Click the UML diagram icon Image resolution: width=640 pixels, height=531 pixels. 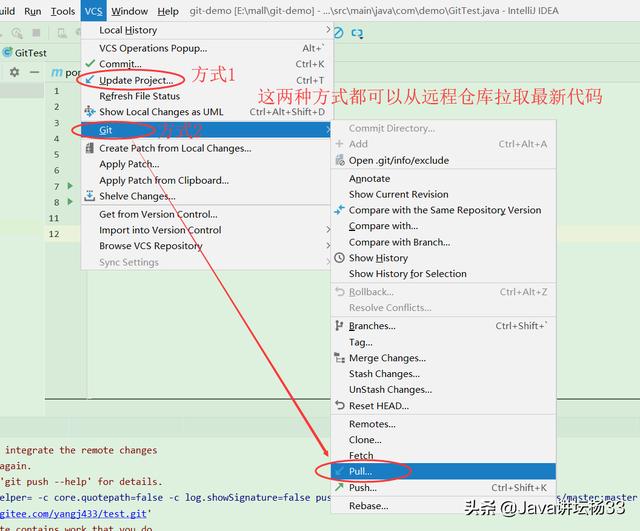click(90, 111)
